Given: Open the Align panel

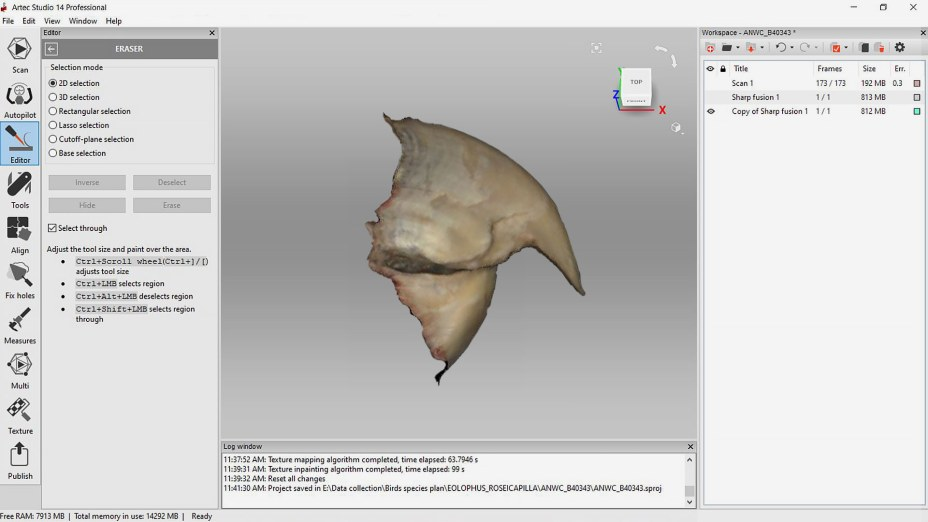Looking at the screenshot, I should pos(19,233).
